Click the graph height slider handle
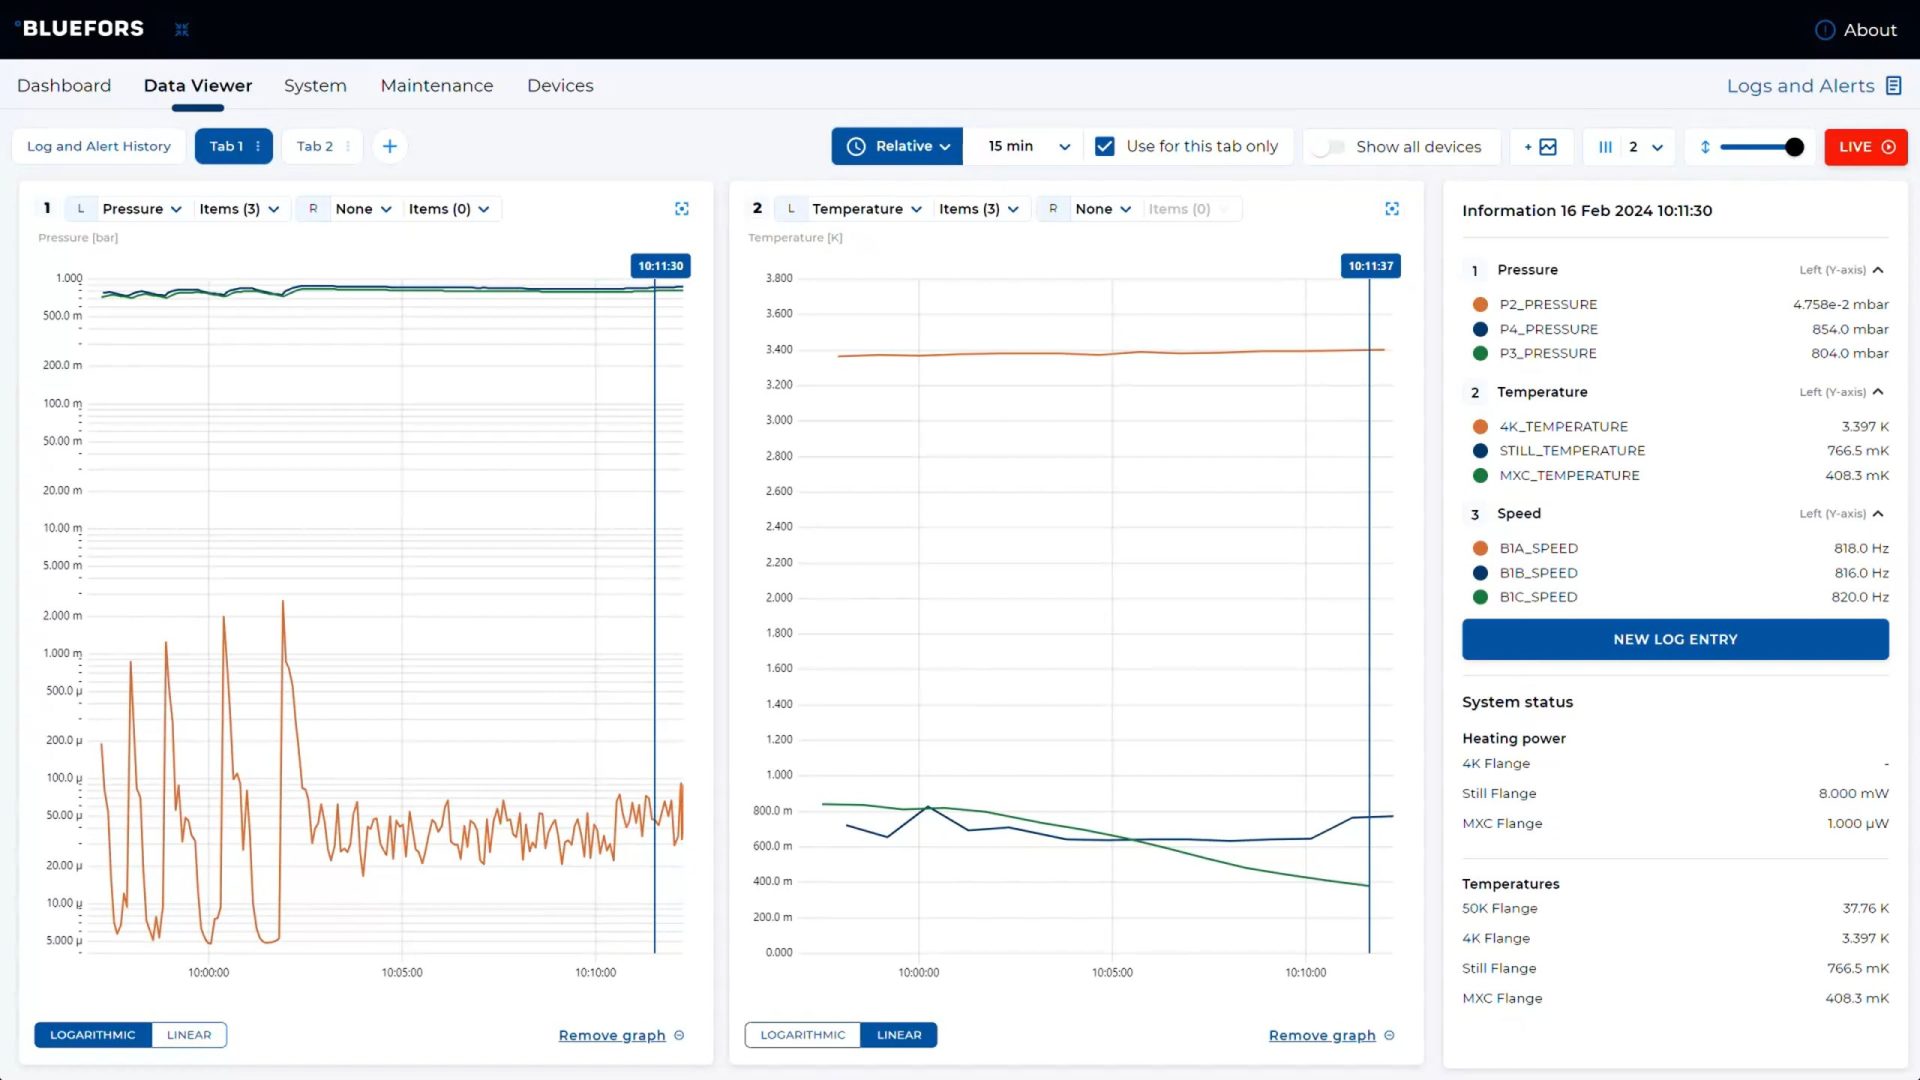This screenshot has height=1080, width=1920. (1794, 147)
